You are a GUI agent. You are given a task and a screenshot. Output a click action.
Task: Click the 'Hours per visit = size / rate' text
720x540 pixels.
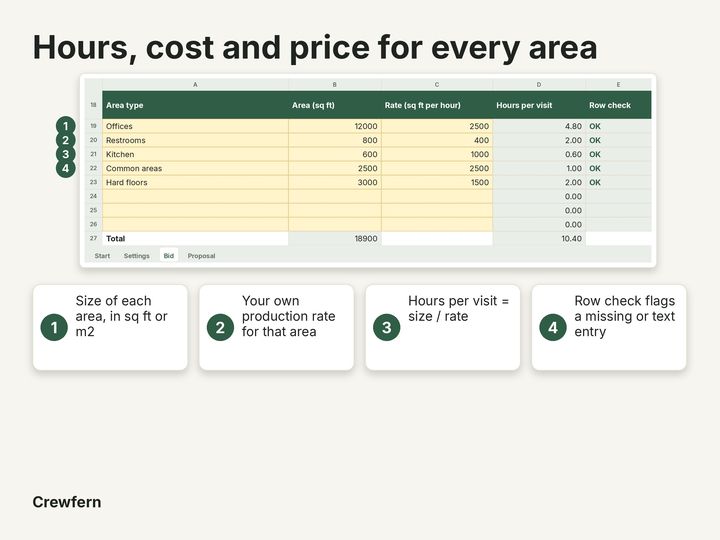pyautogui.click(x=458, y=309)
